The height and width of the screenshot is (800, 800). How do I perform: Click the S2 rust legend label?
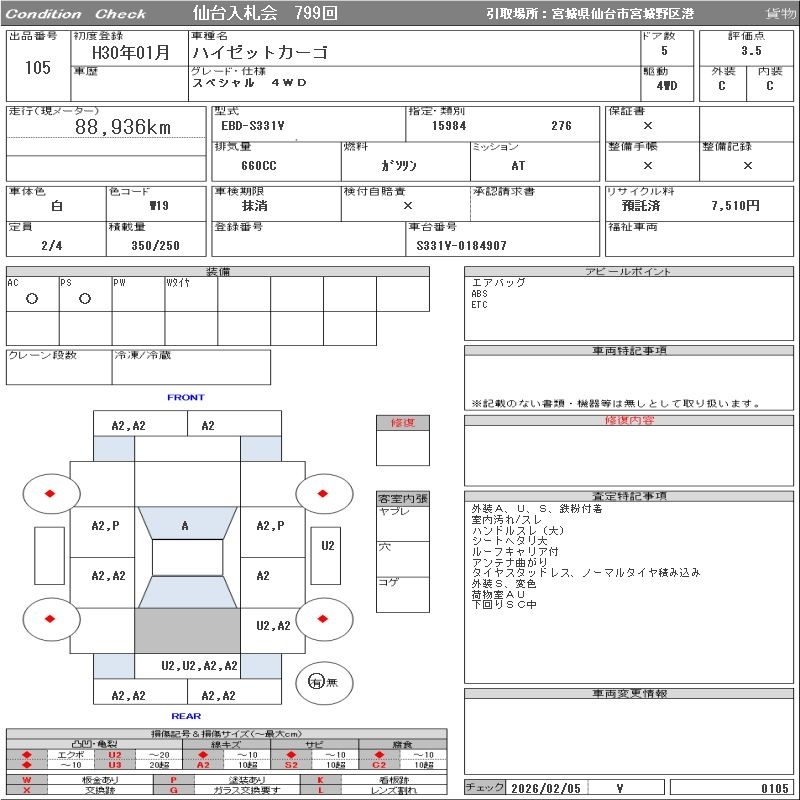point(291,765)
